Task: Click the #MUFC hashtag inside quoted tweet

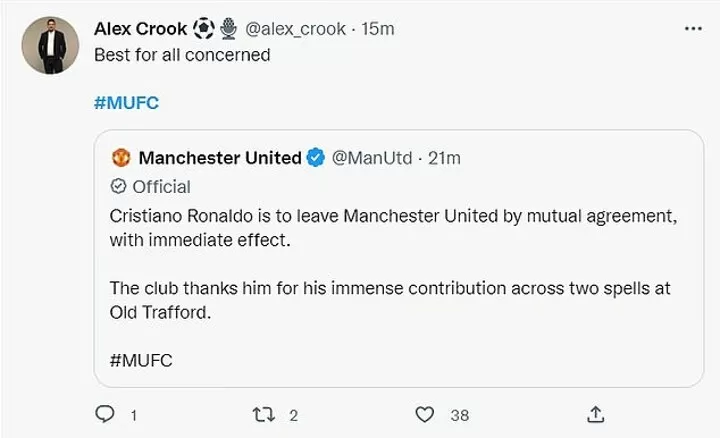Action: point(141,360)
